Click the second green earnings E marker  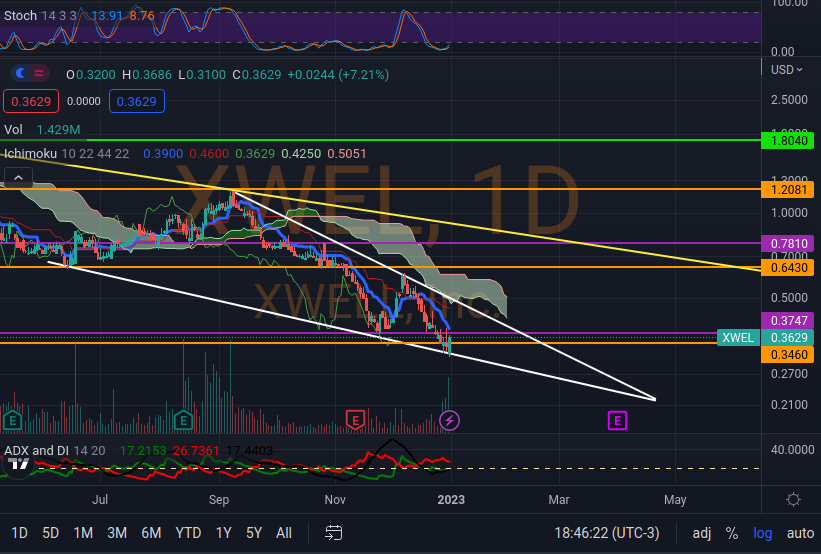click(x=183, y=420)
